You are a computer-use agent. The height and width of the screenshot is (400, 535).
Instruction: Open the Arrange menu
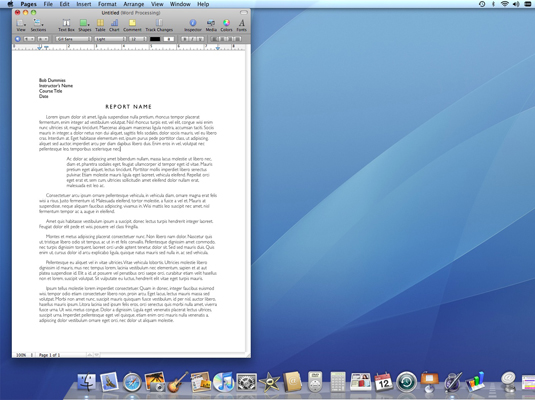[x=133, y=4]
